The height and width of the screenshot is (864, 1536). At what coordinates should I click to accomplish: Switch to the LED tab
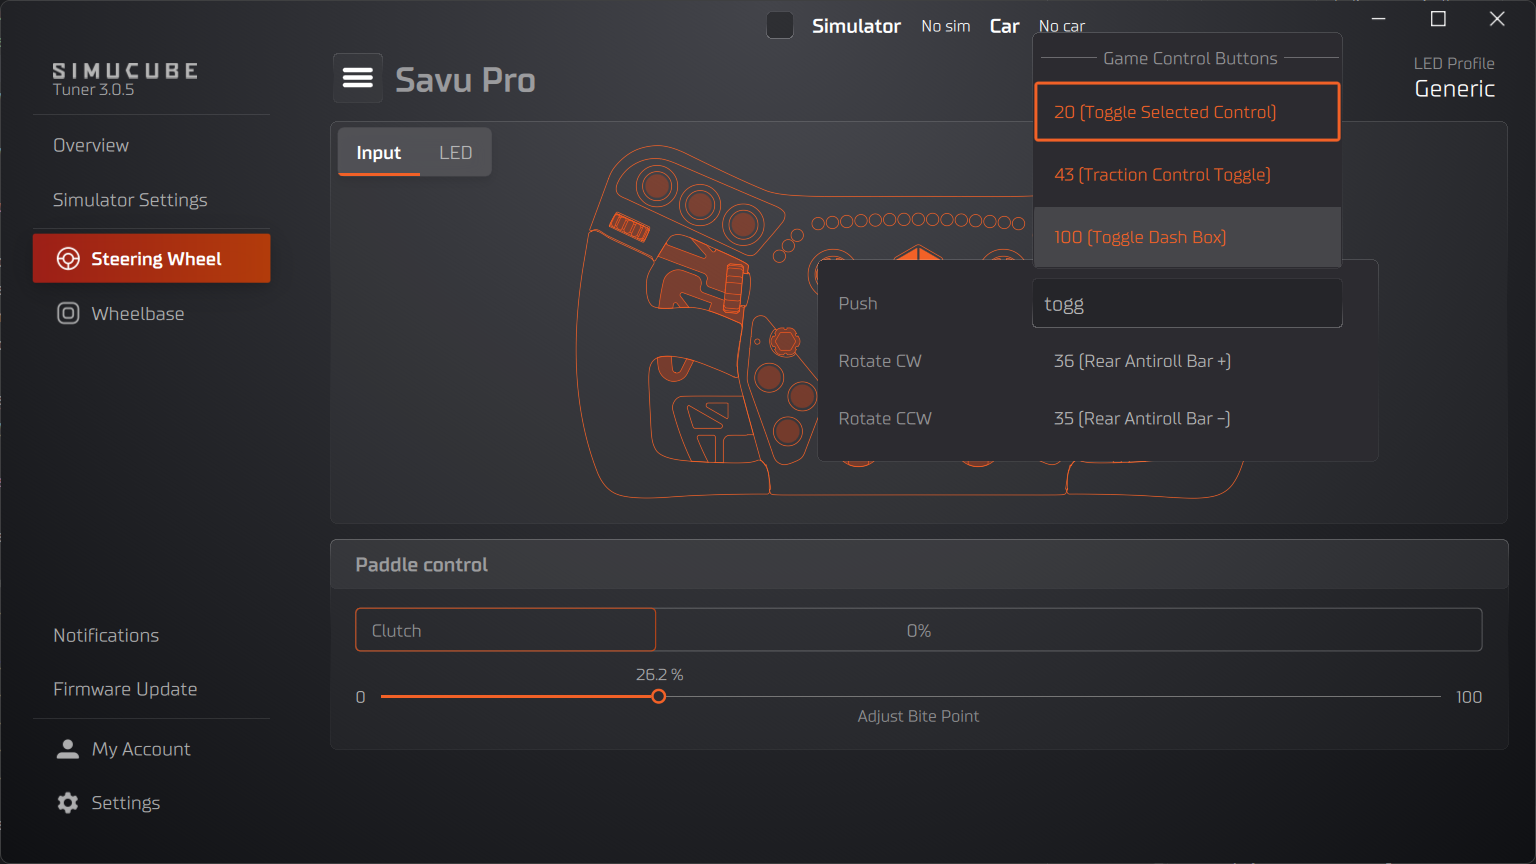tap(455, 152)
